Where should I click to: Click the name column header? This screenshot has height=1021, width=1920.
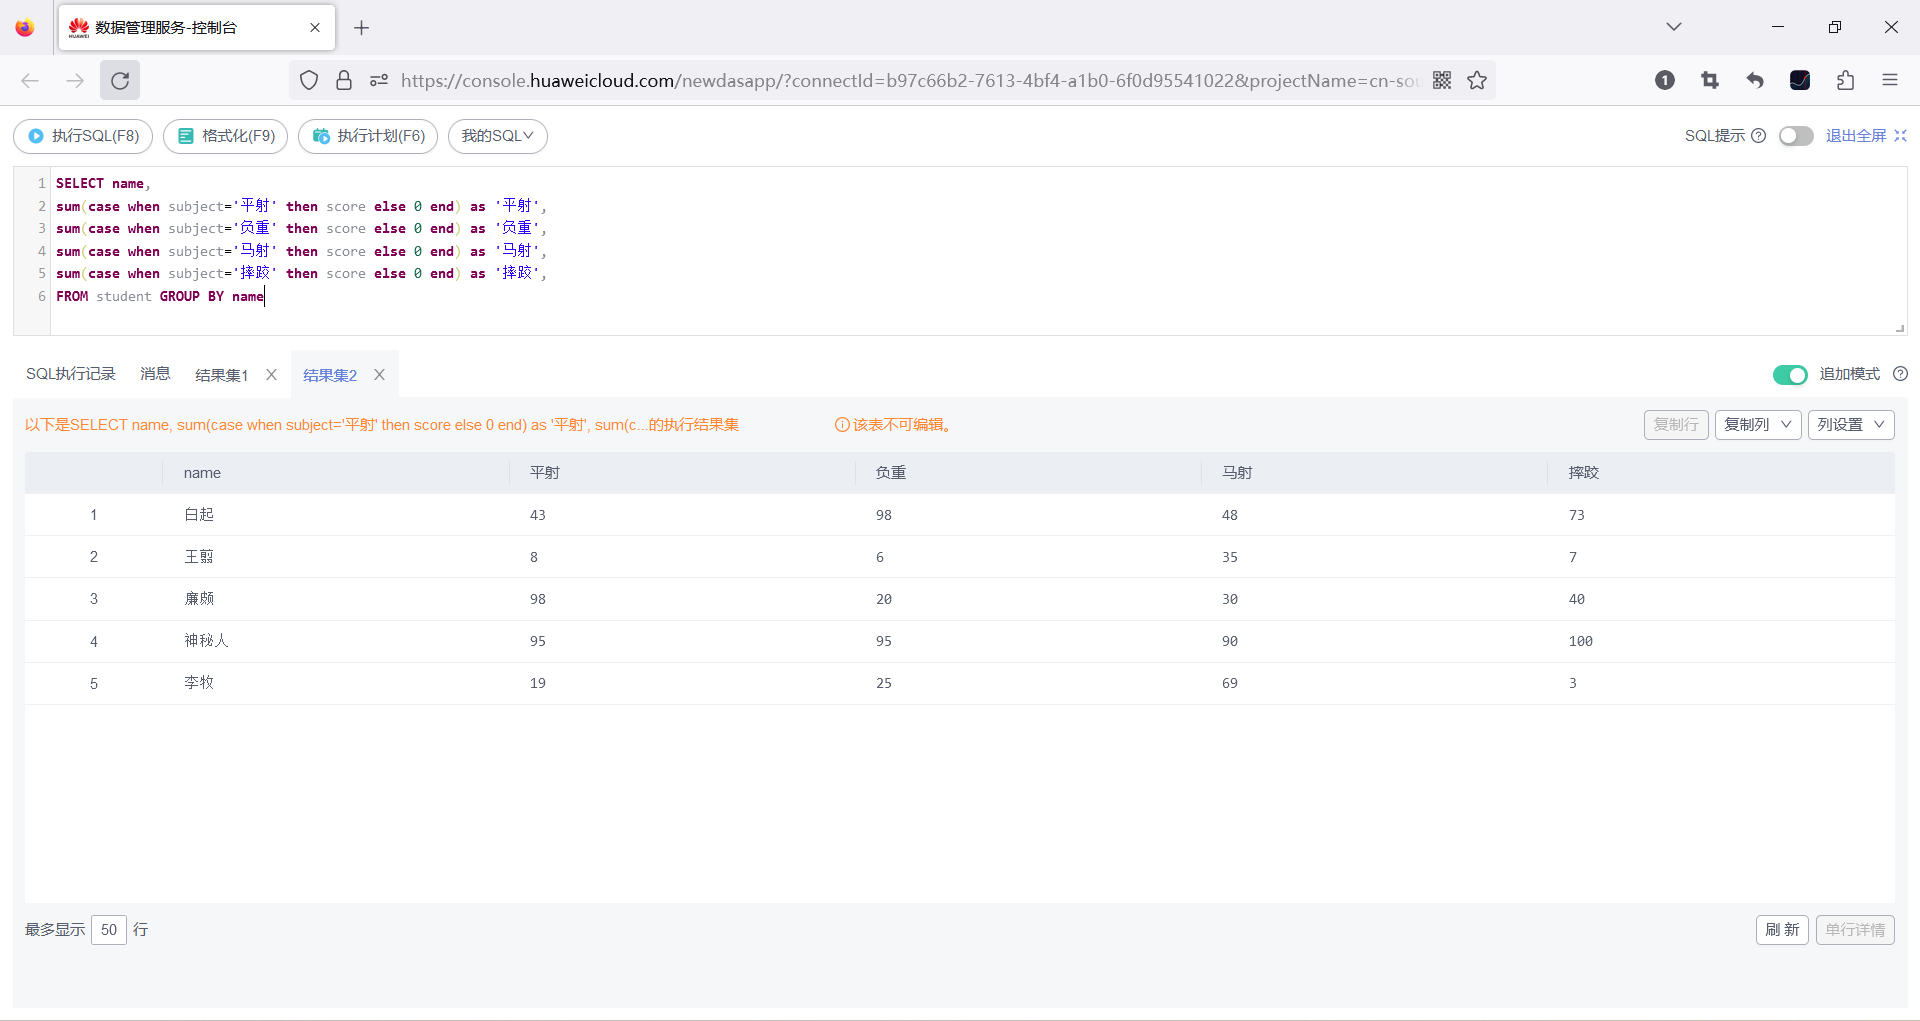tap(336, 473)
